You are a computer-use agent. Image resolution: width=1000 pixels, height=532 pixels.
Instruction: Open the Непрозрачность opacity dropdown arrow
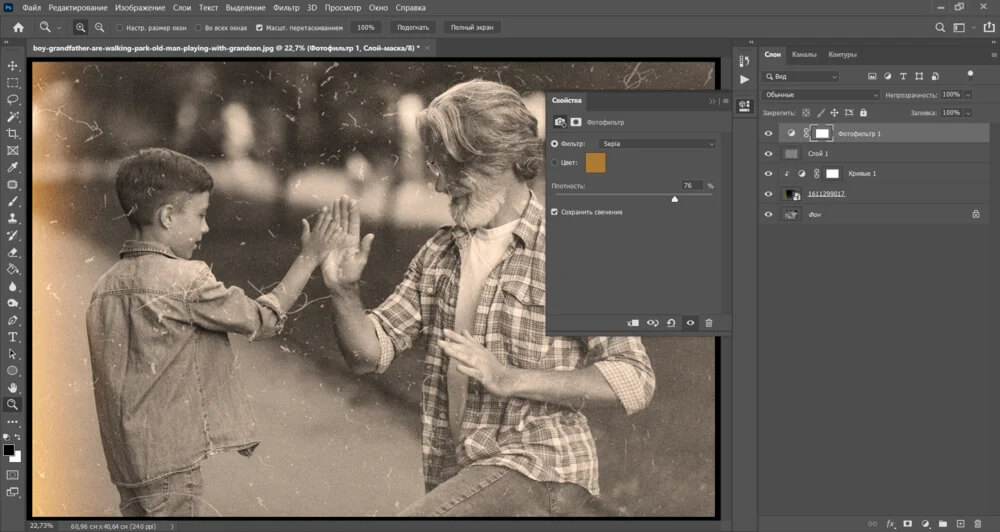point(966,95)
